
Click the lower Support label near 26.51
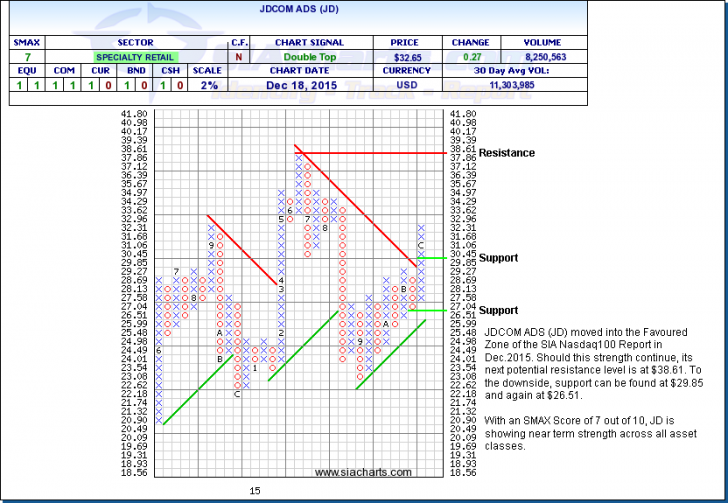coord(498,311)
